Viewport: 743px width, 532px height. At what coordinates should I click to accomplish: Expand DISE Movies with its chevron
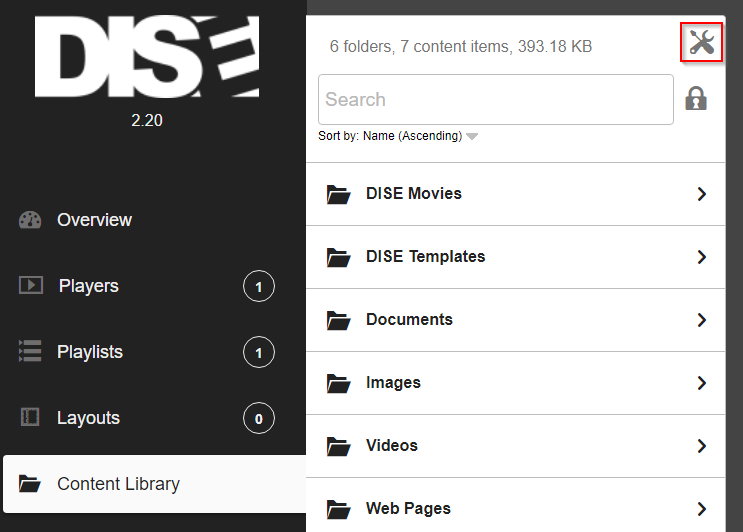[702, 194]
